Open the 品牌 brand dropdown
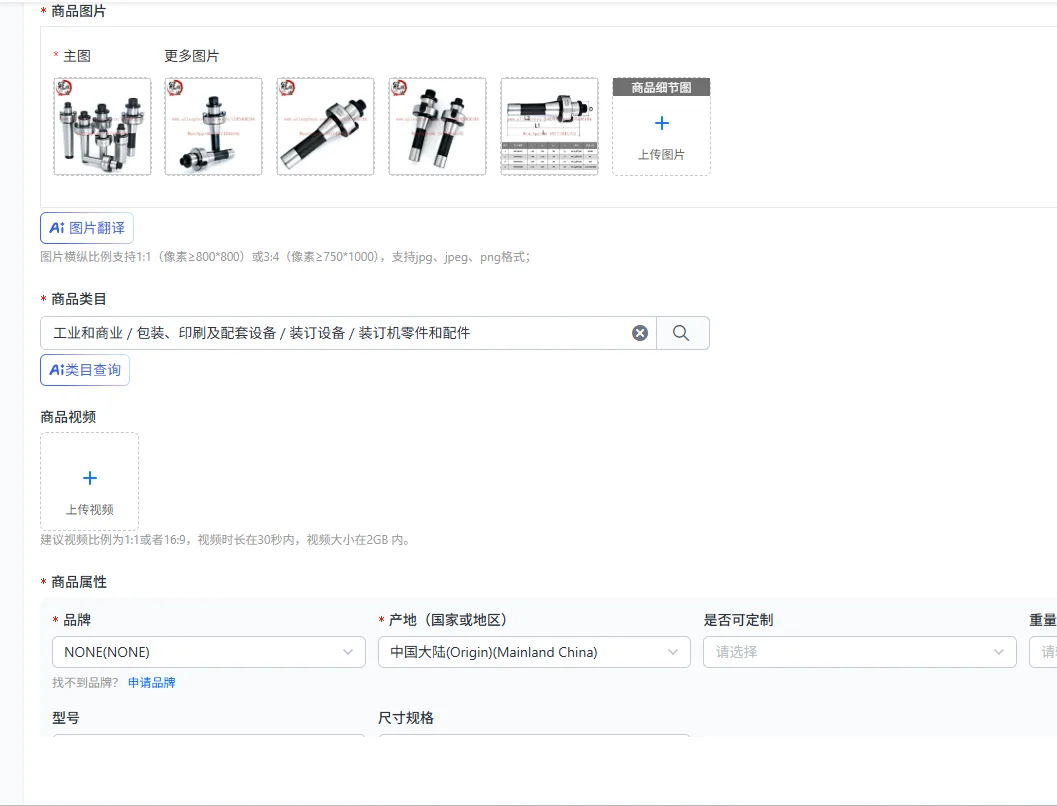 209,652
